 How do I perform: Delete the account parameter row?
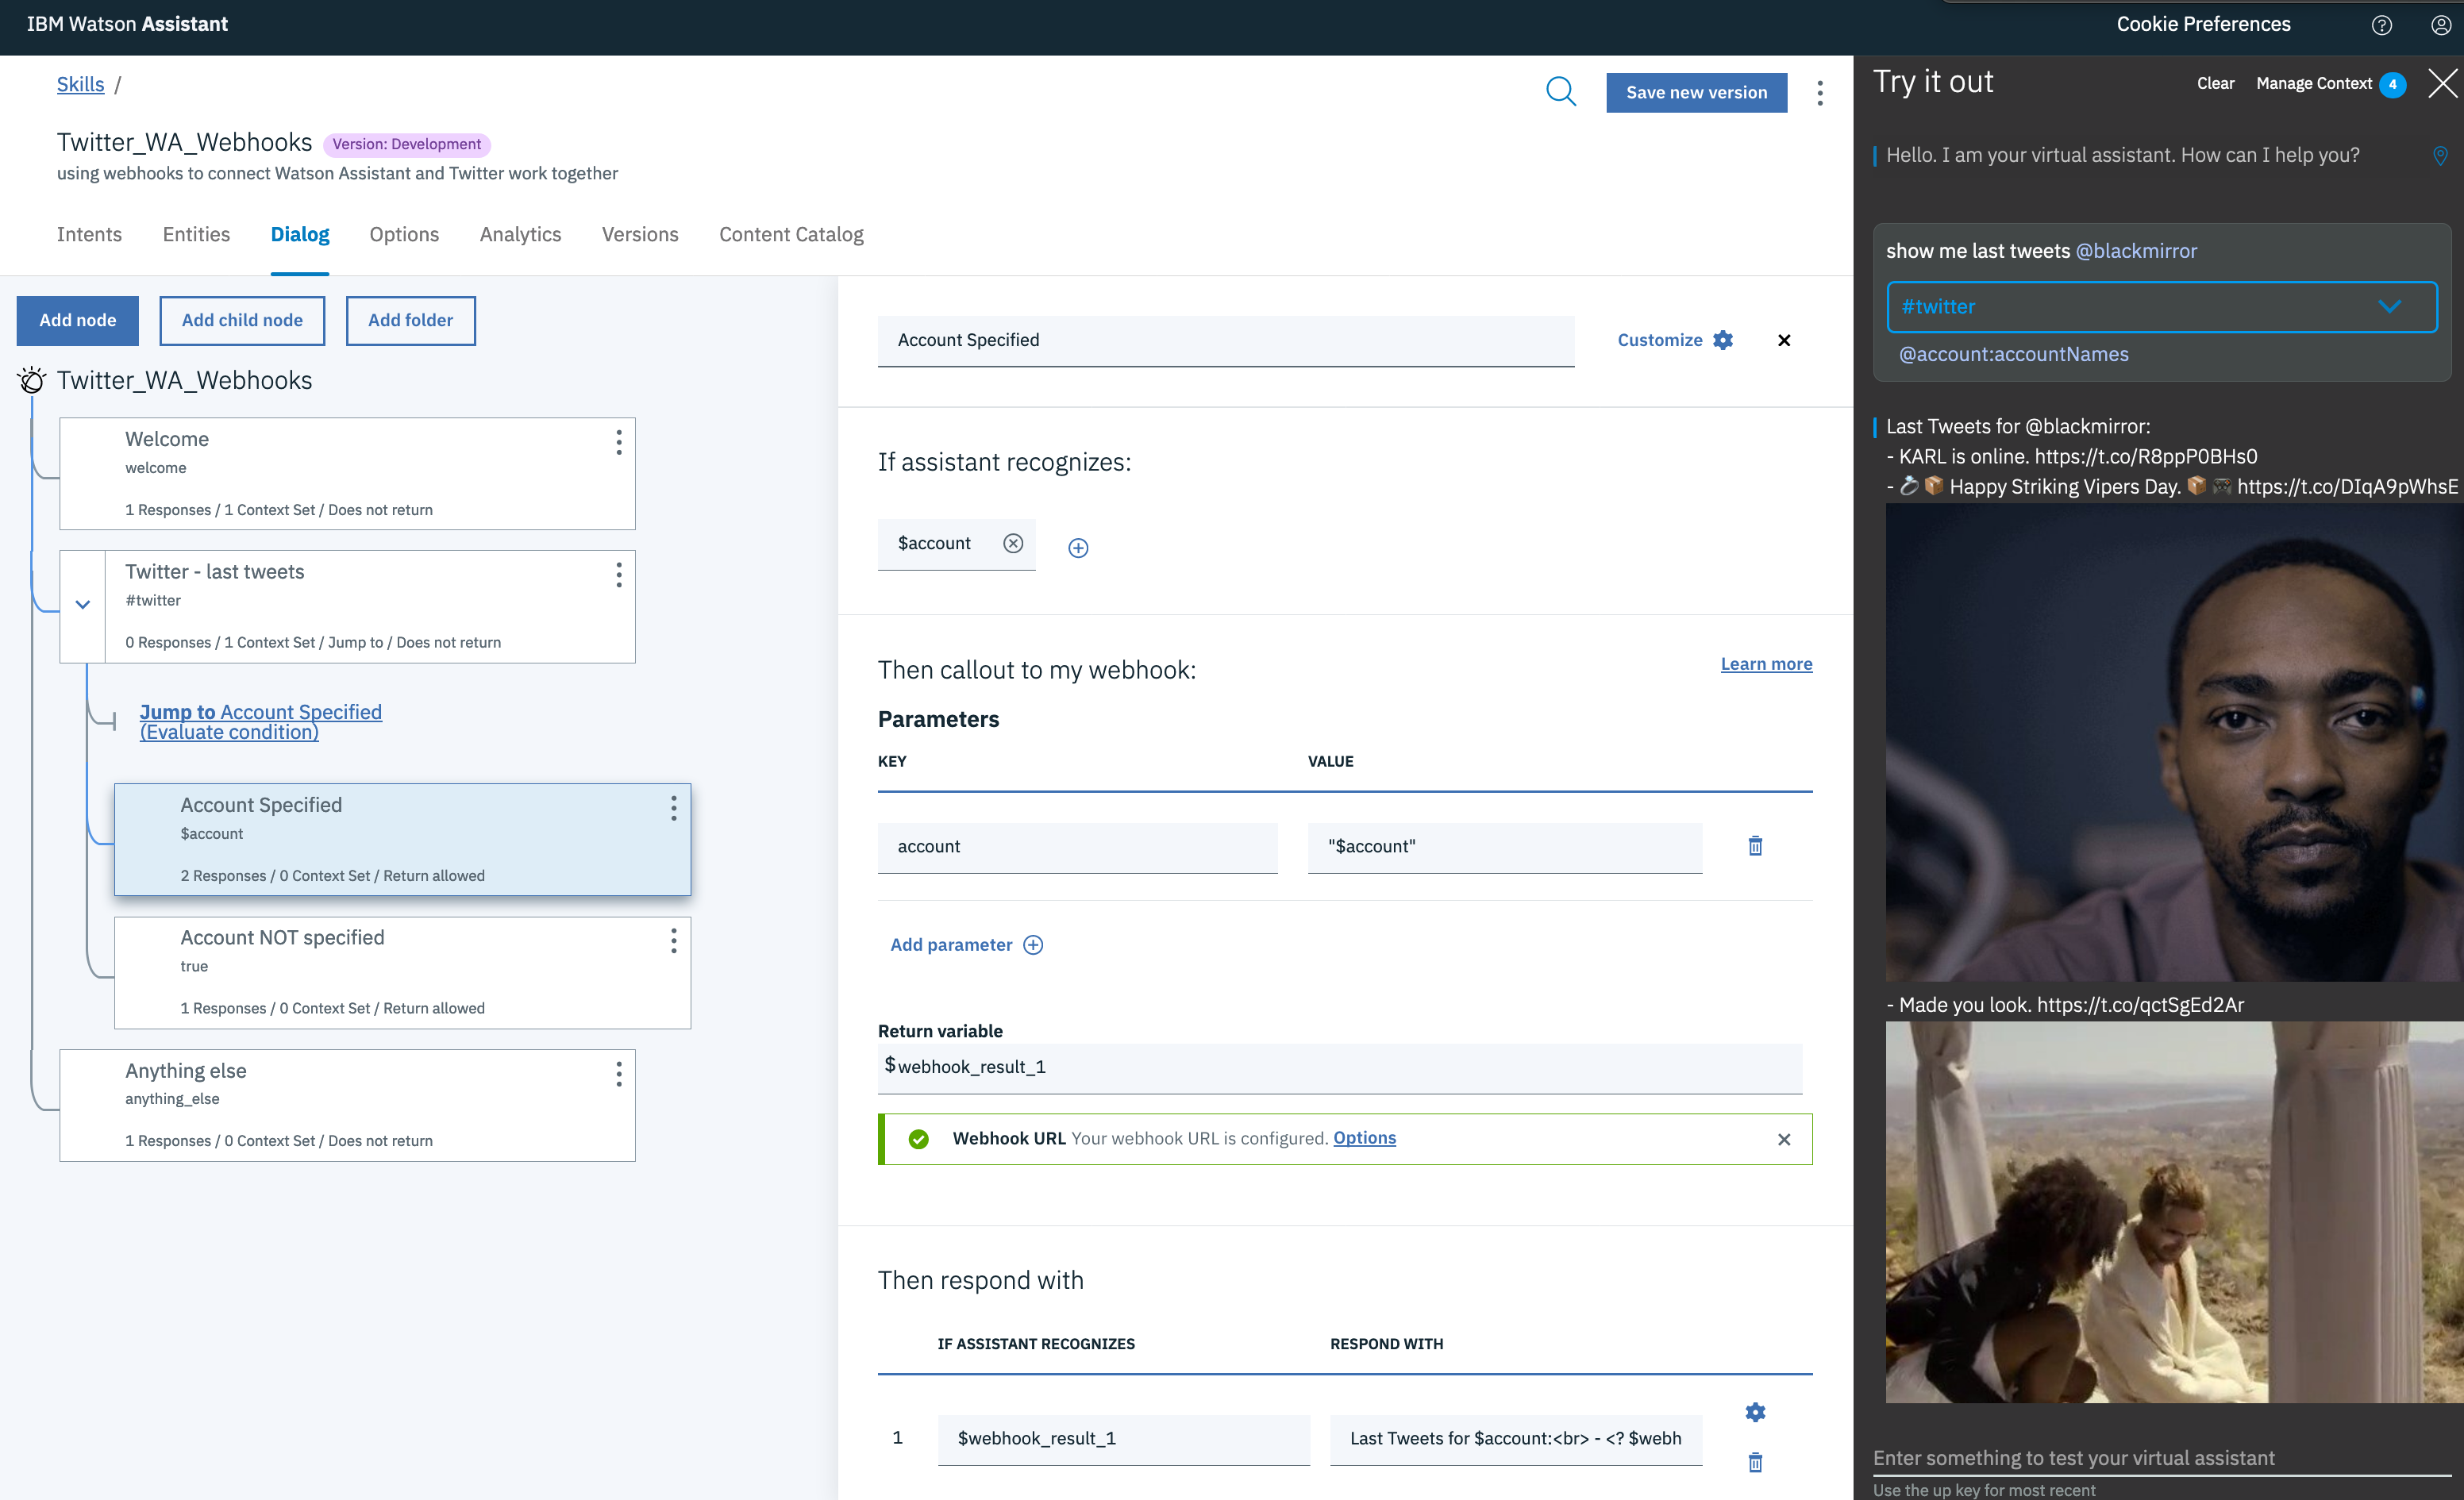1755,846
